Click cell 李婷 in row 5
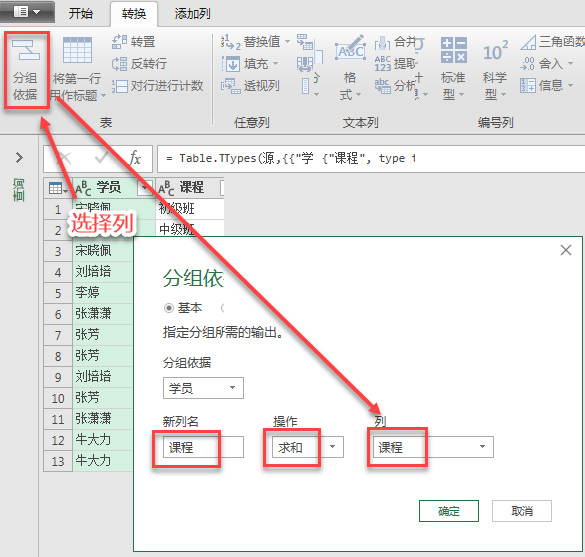Viewport: 585px width, 557px height. point(102,292)
